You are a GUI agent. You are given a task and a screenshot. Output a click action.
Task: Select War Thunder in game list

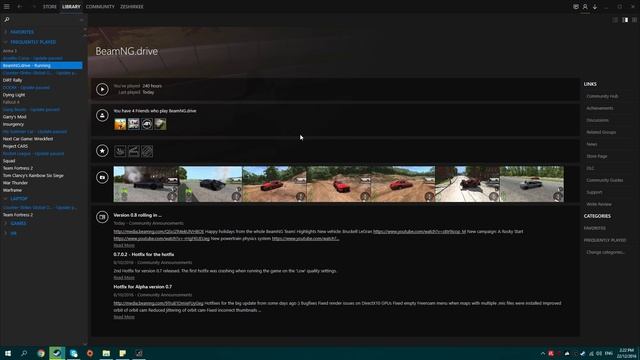click(x=15, y=183)
